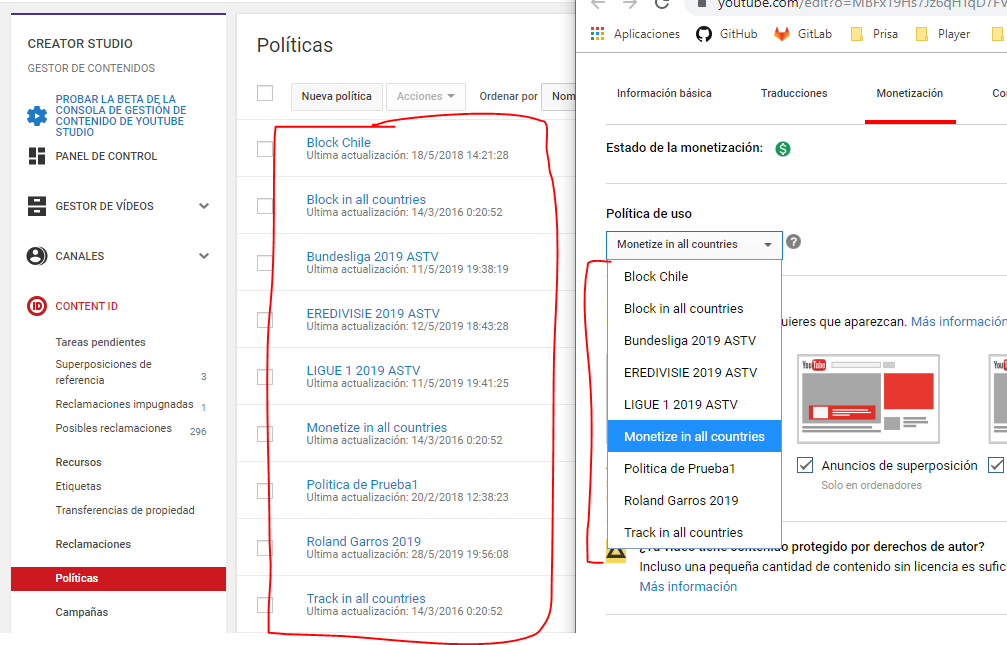Viewport: 1007px width, 645px height.
Task: Click the Nueva política button
Action: pyautogui.click(x=337, y=96)
